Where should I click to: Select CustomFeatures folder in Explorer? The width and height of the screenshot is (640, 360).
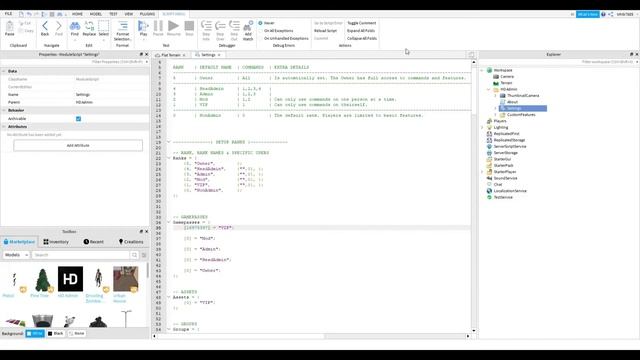tap(521, 115)
